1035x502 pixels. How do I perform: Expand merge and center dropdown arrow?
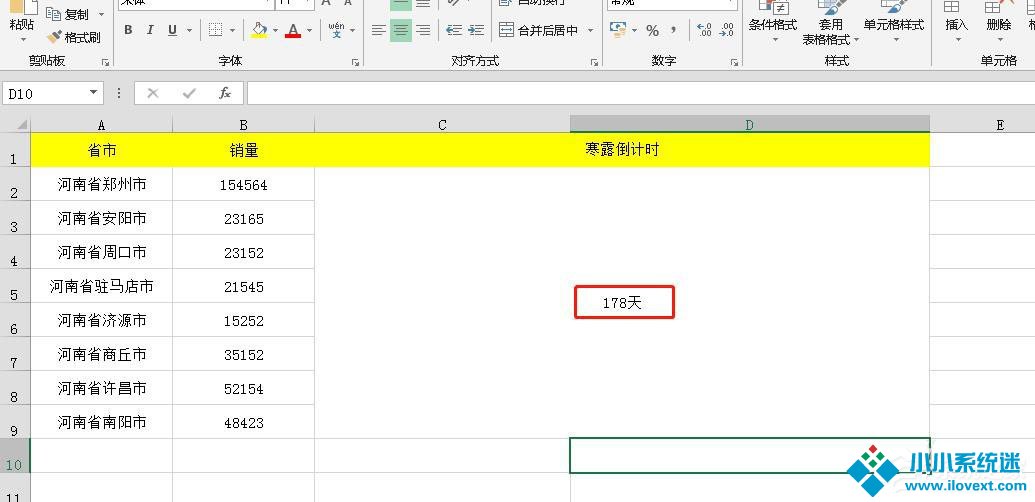(x=590, y=30)
